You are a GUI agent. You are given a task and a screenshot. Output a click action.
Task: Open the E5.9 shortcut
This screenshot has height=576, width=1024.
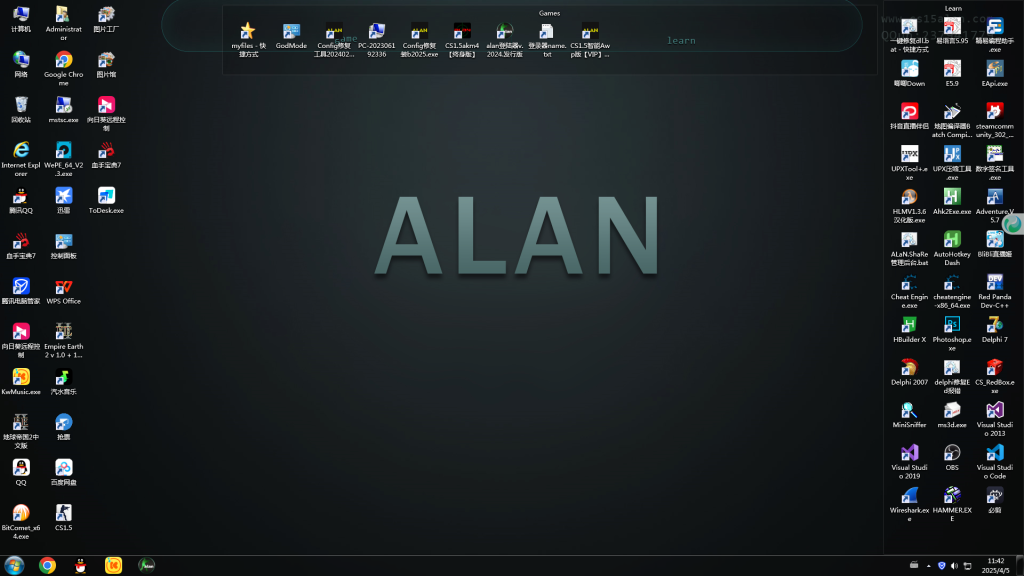[x=952, y=74]
